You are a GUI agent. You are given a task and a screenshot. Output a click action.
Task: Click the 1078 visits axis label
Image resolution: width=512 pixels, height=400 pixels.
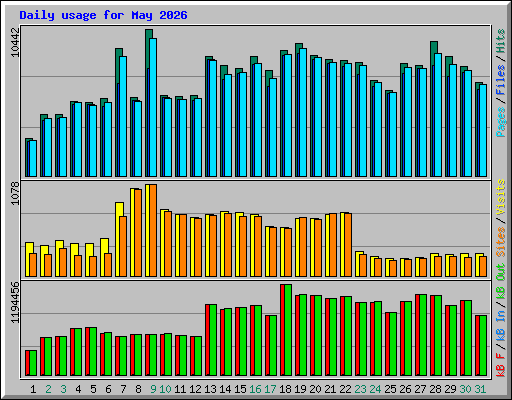click(x=15, y=193)
